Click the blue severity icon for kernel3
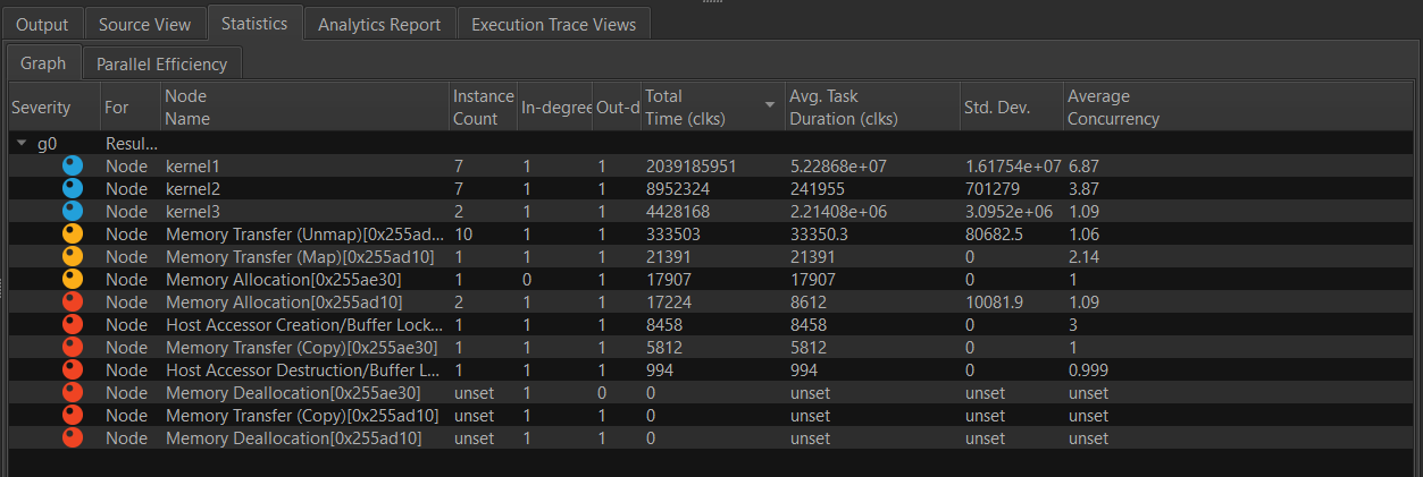Image resolution: width=1423 pixels, height=477 pixels. tap(72, 211)
